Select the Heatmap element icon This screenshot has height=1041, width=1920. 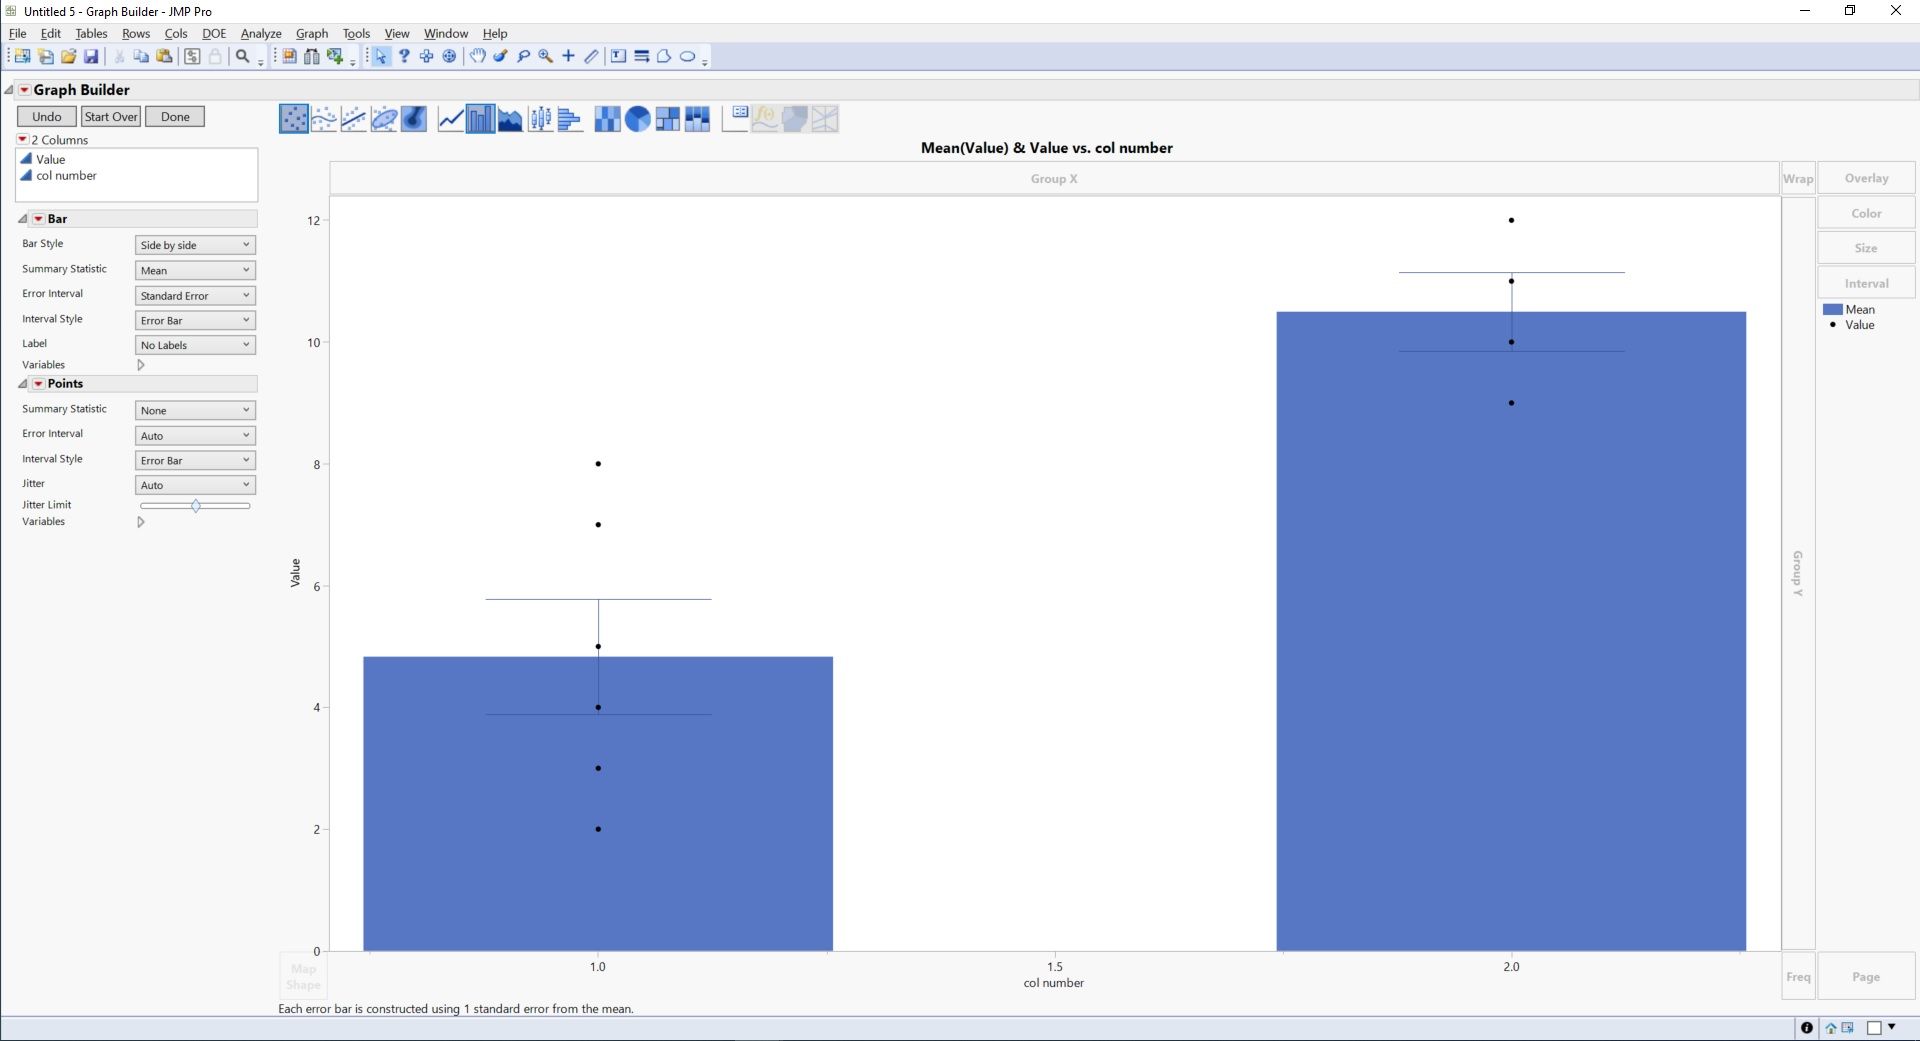click(x=608, y=118)
